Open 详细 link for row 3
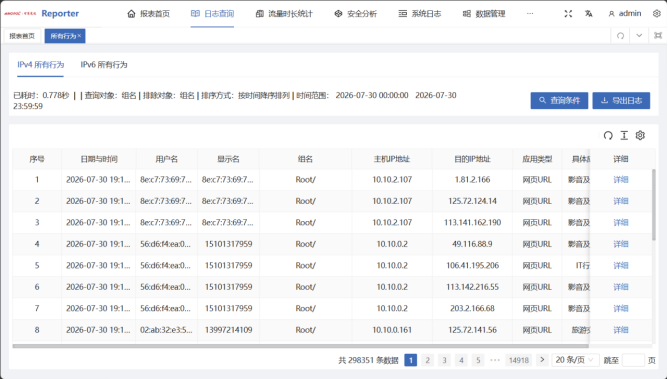The image size is (668, 379). coord(621,223)
